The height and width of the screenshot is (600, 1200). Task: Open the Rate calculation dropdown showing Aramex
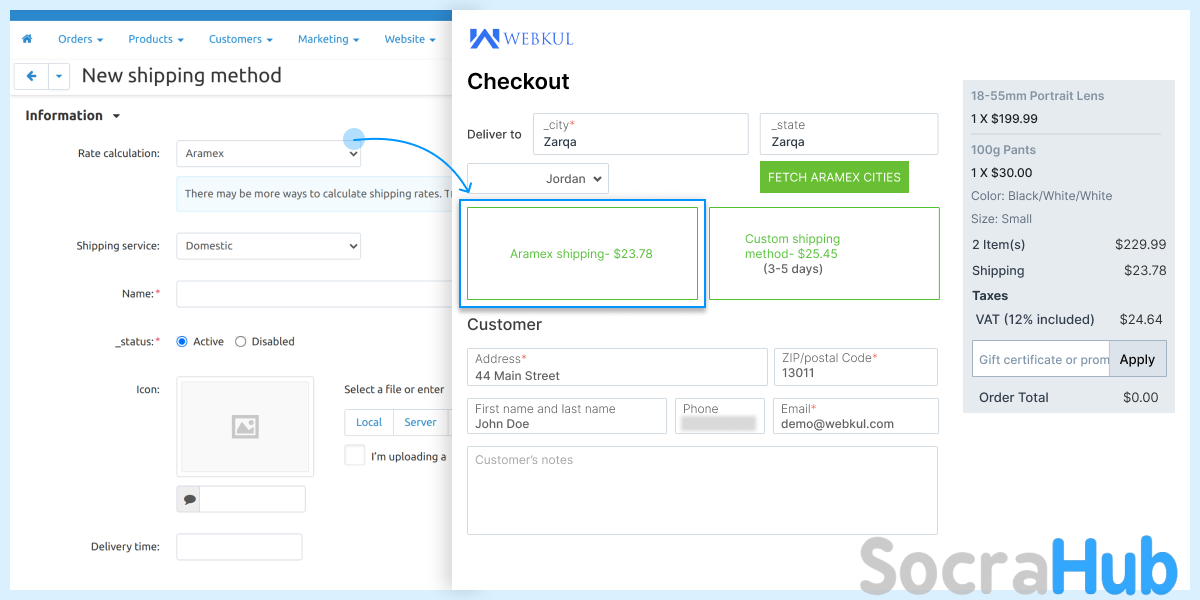point(268,154)
